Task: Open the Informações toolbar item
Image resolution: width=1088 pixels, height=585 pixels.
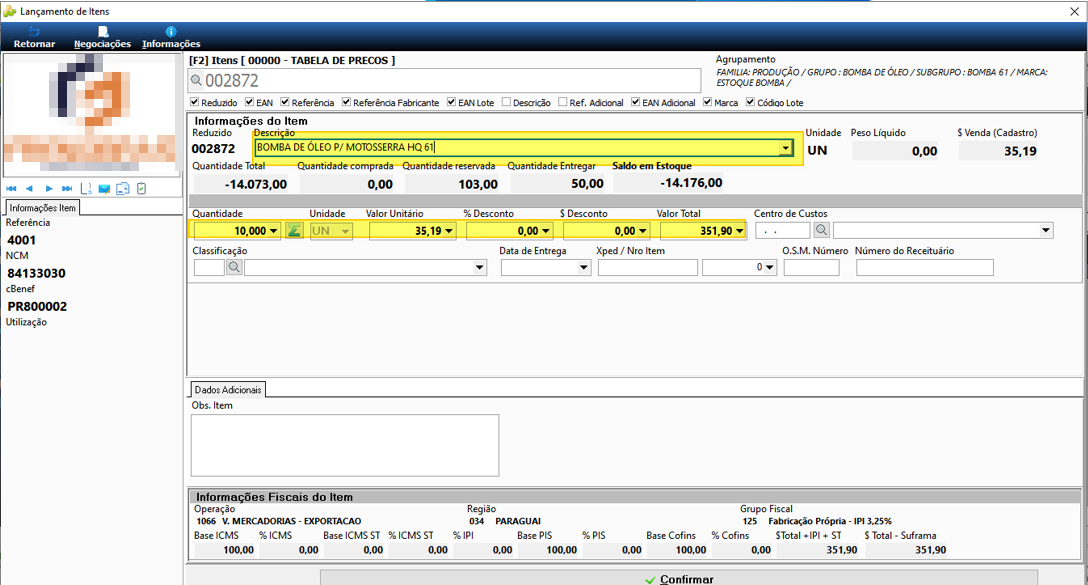Action: pos(171,37)
